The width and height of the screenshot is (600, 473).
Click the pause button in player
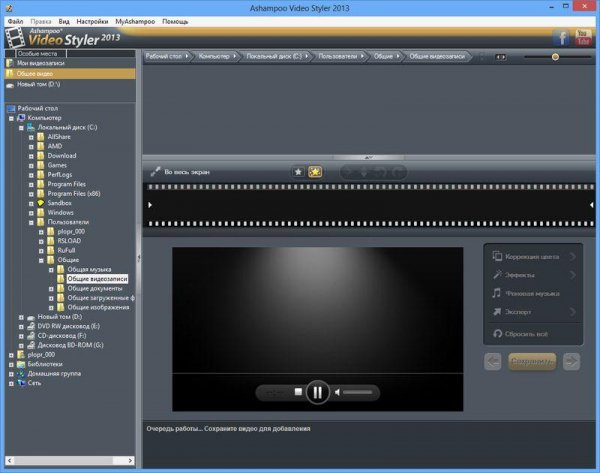click(318, 392)
